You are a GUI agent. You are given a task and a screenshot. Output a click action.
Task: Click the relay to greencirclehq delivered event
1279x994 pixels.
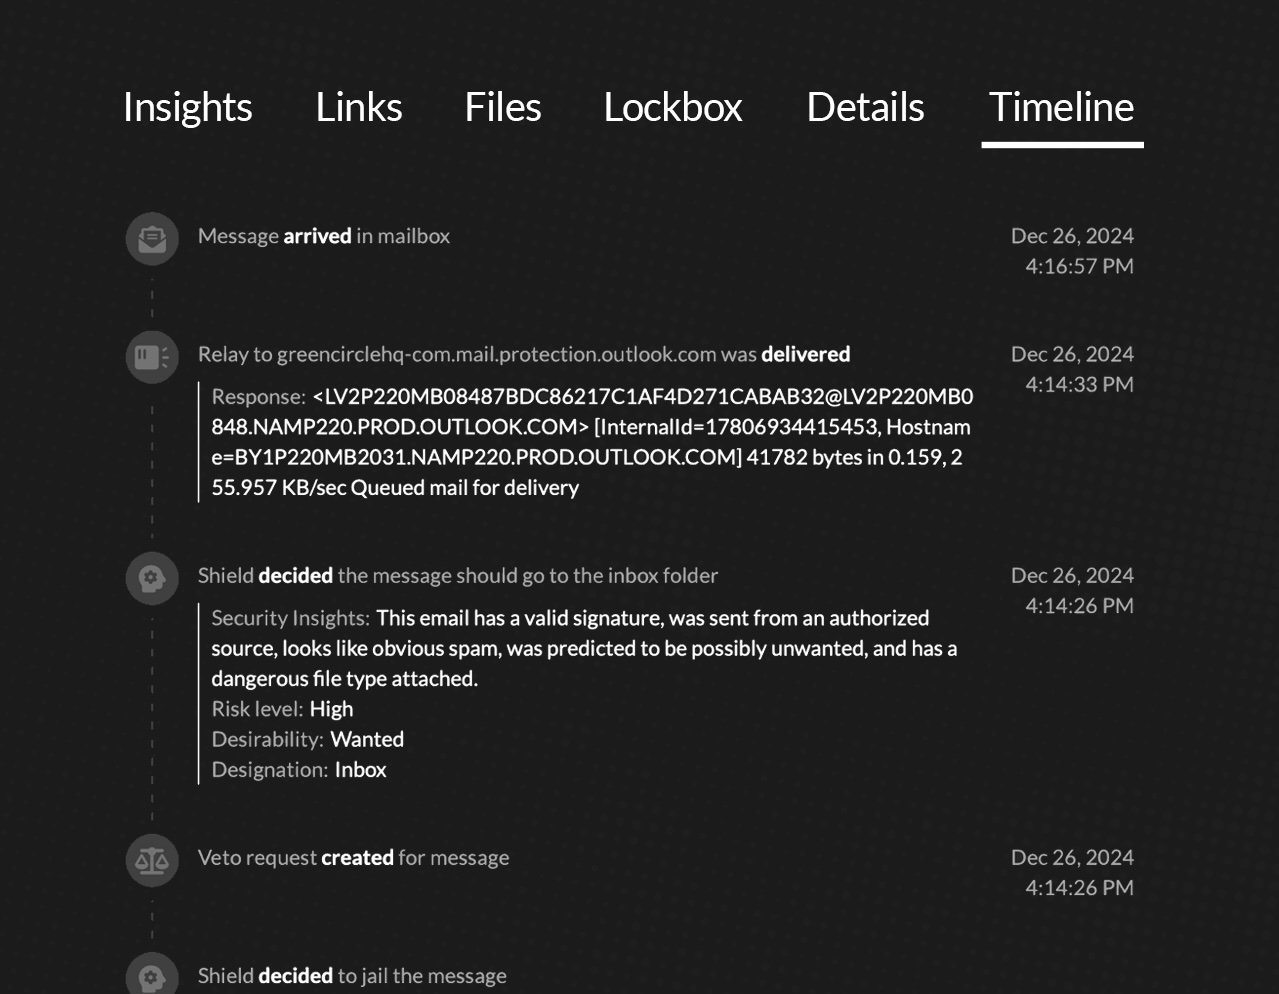click(x=524, y=354)
